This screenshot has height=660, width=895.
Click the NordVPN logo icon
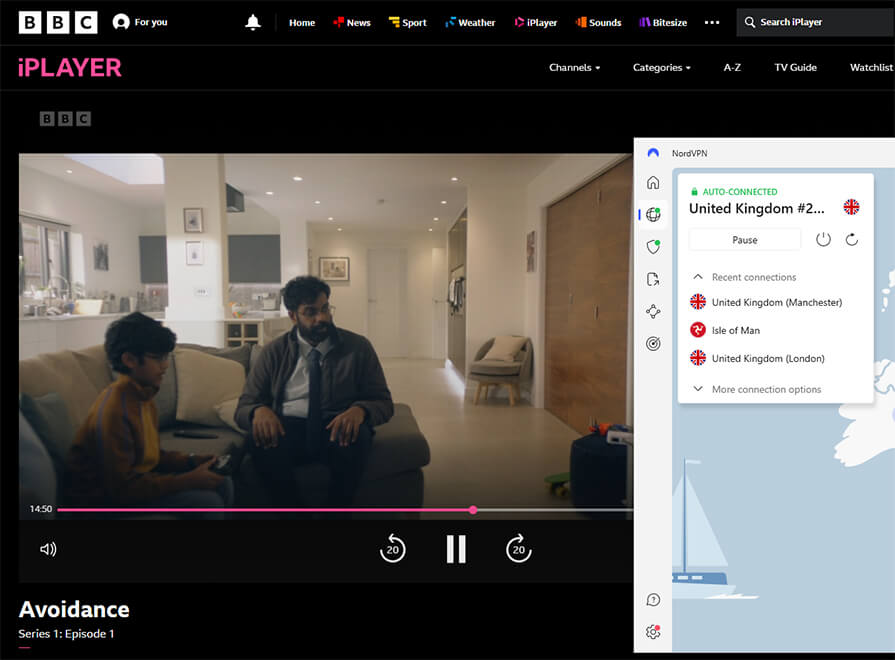654,153
